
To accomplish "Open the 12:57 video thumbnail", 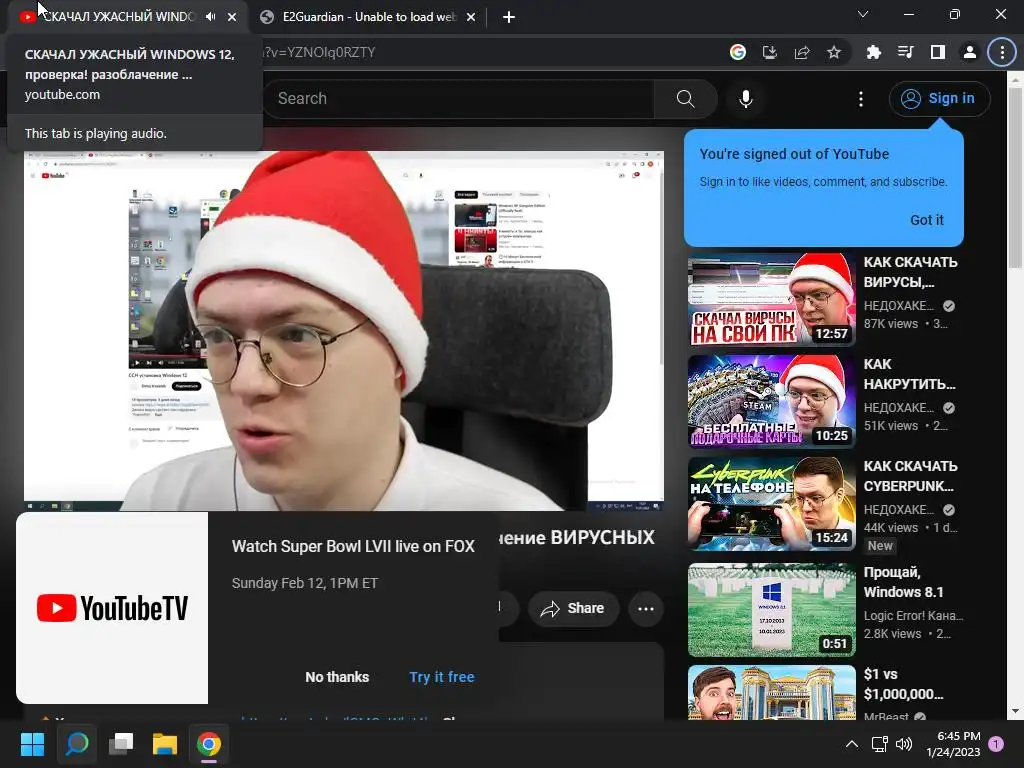I will pos(771,300).
